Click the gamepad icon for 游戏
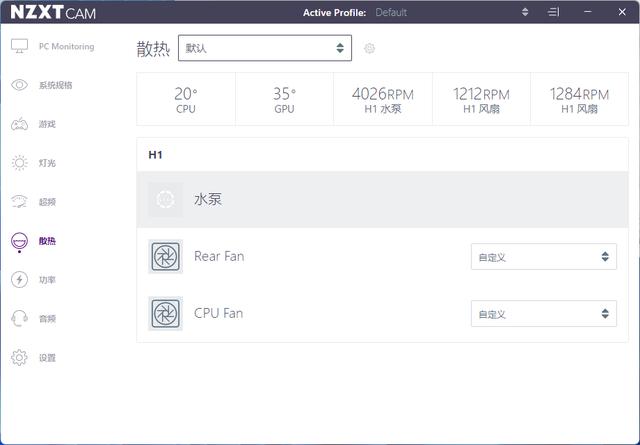The image size is (640, 445). pos(19,124)
